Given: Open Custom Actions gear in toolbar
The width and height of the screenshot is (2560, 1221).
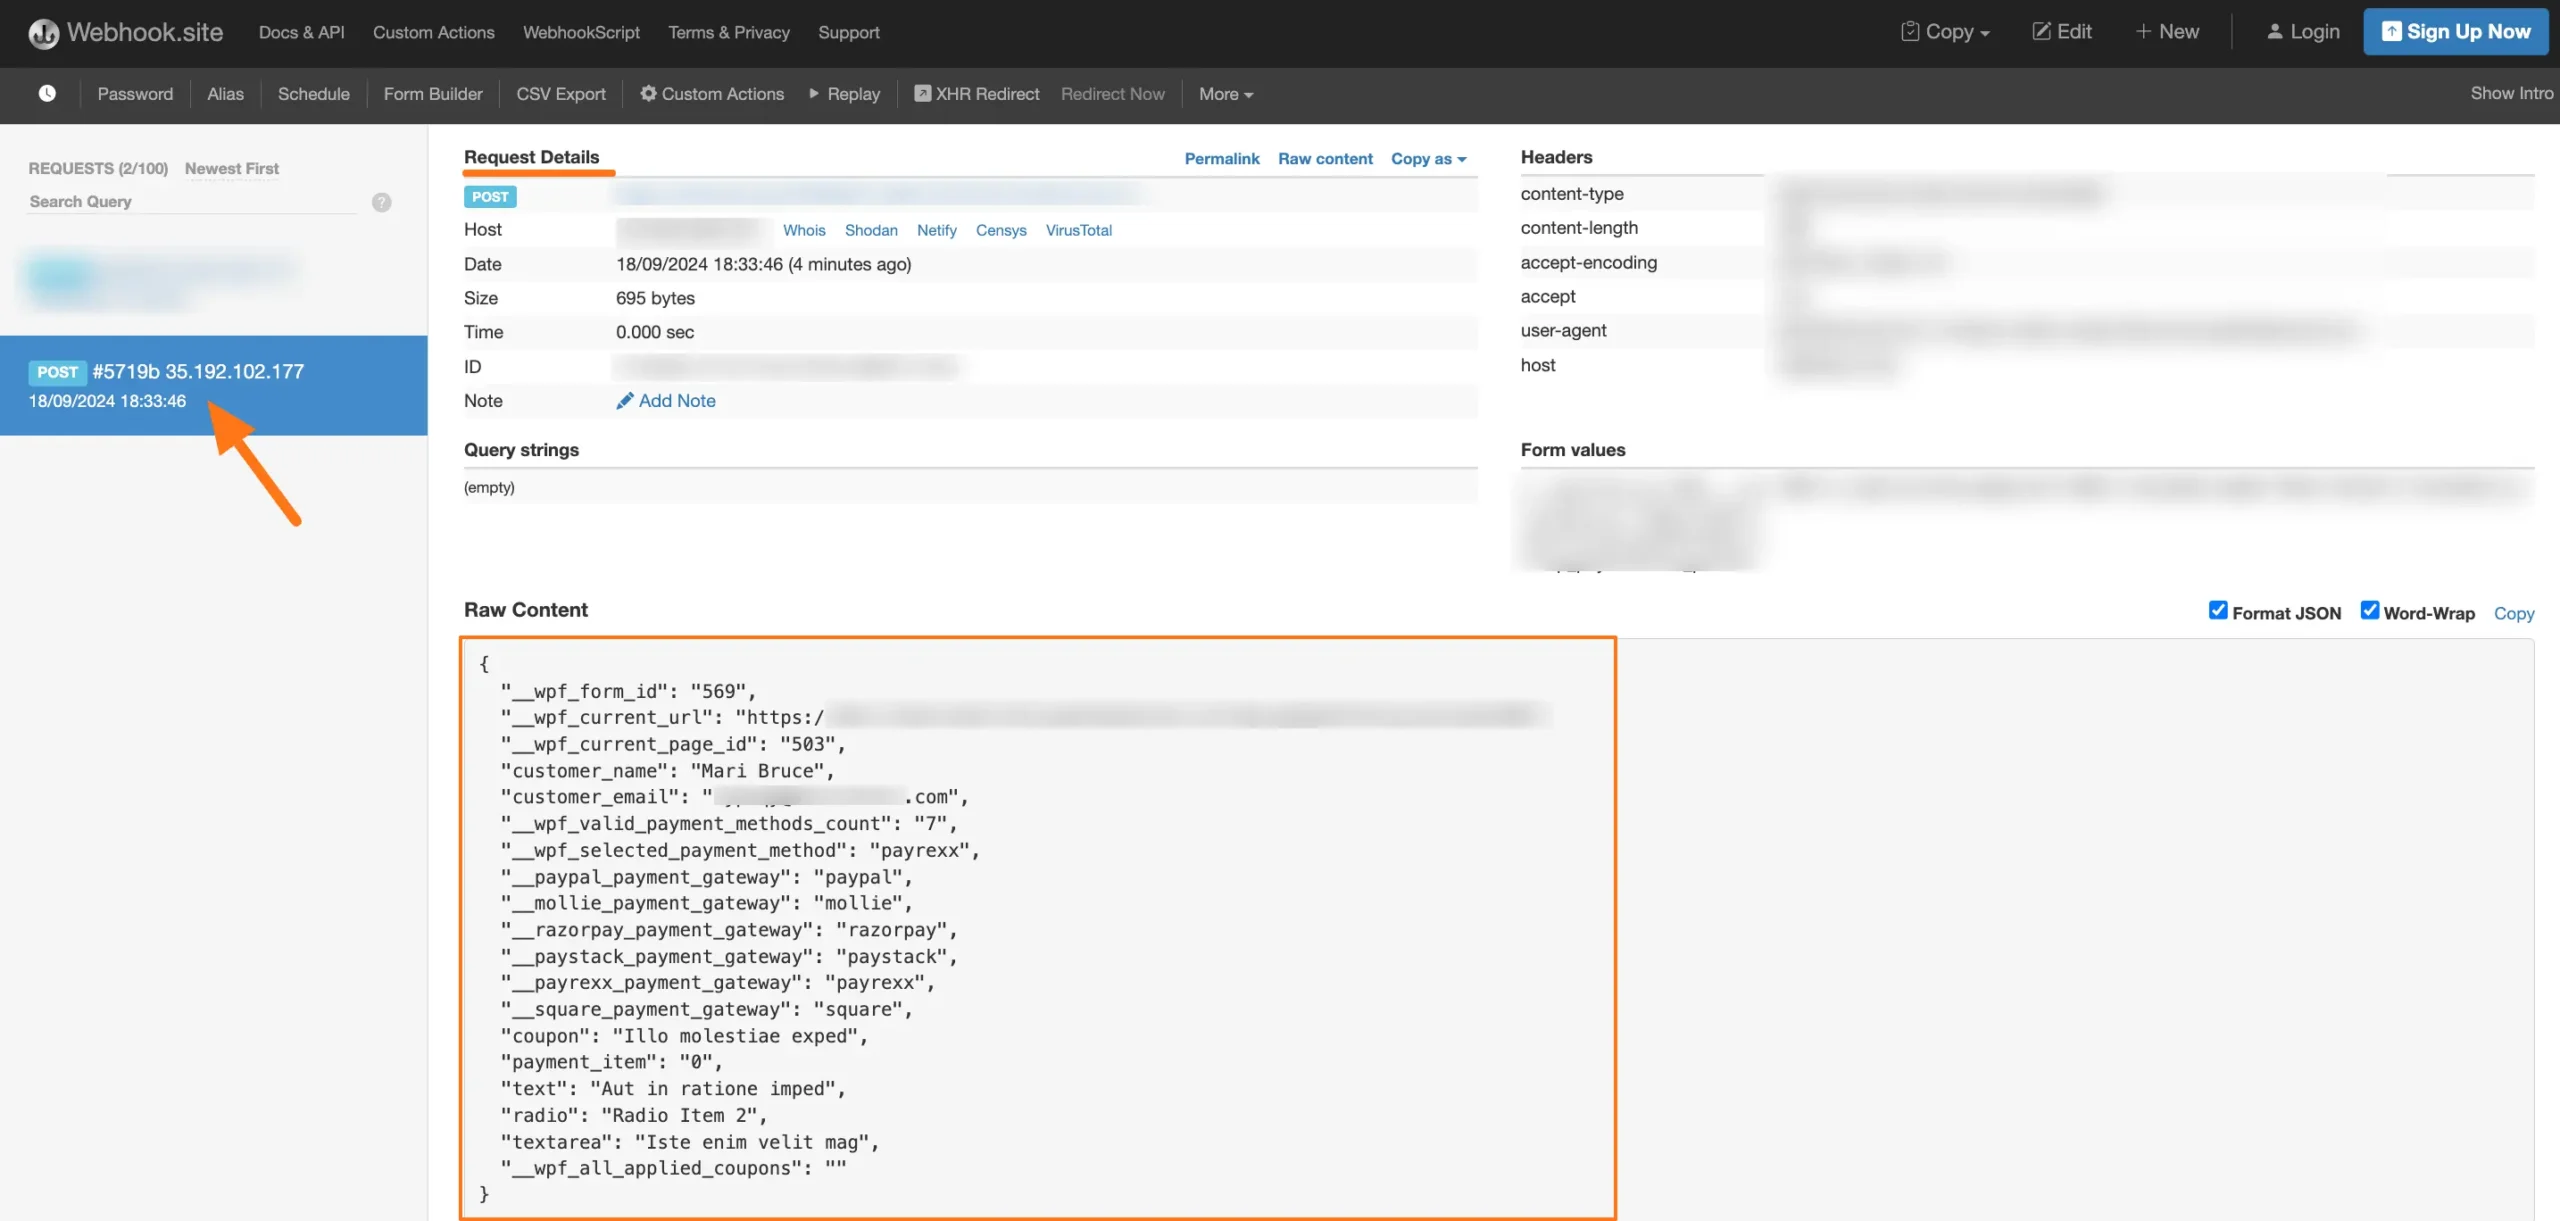Looking at the screenshot, I should click(x=649, y=93).
